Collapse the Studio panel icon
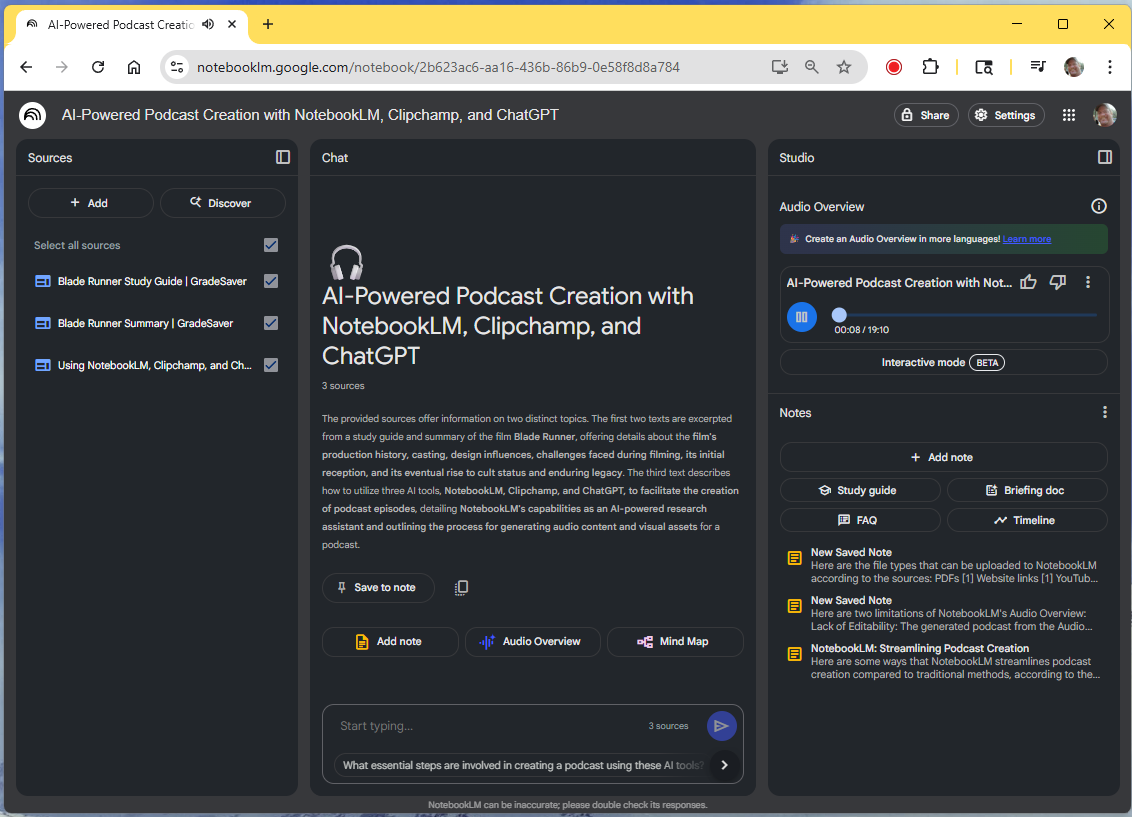This screenshot has width=1132, height=817. coord(1105,157)
